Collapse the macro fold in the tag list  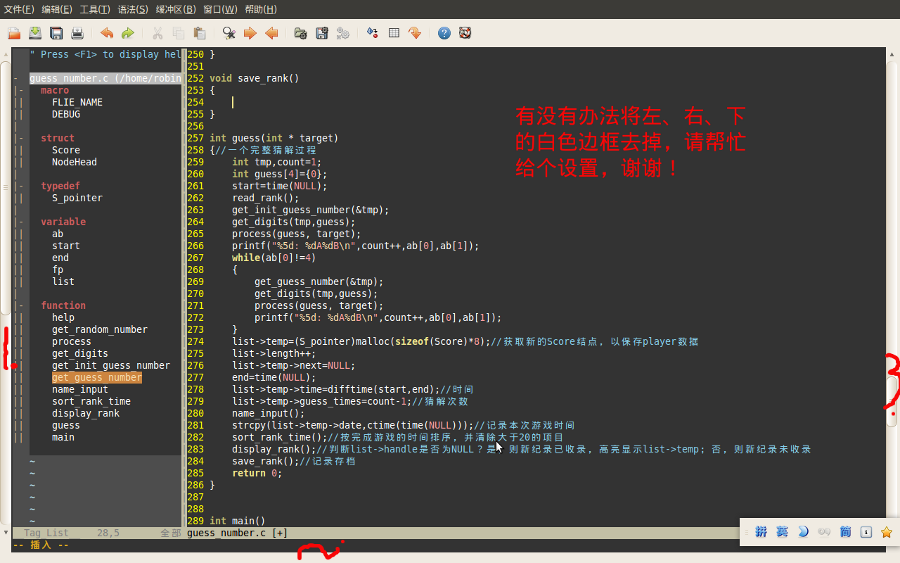click(21, 90)
